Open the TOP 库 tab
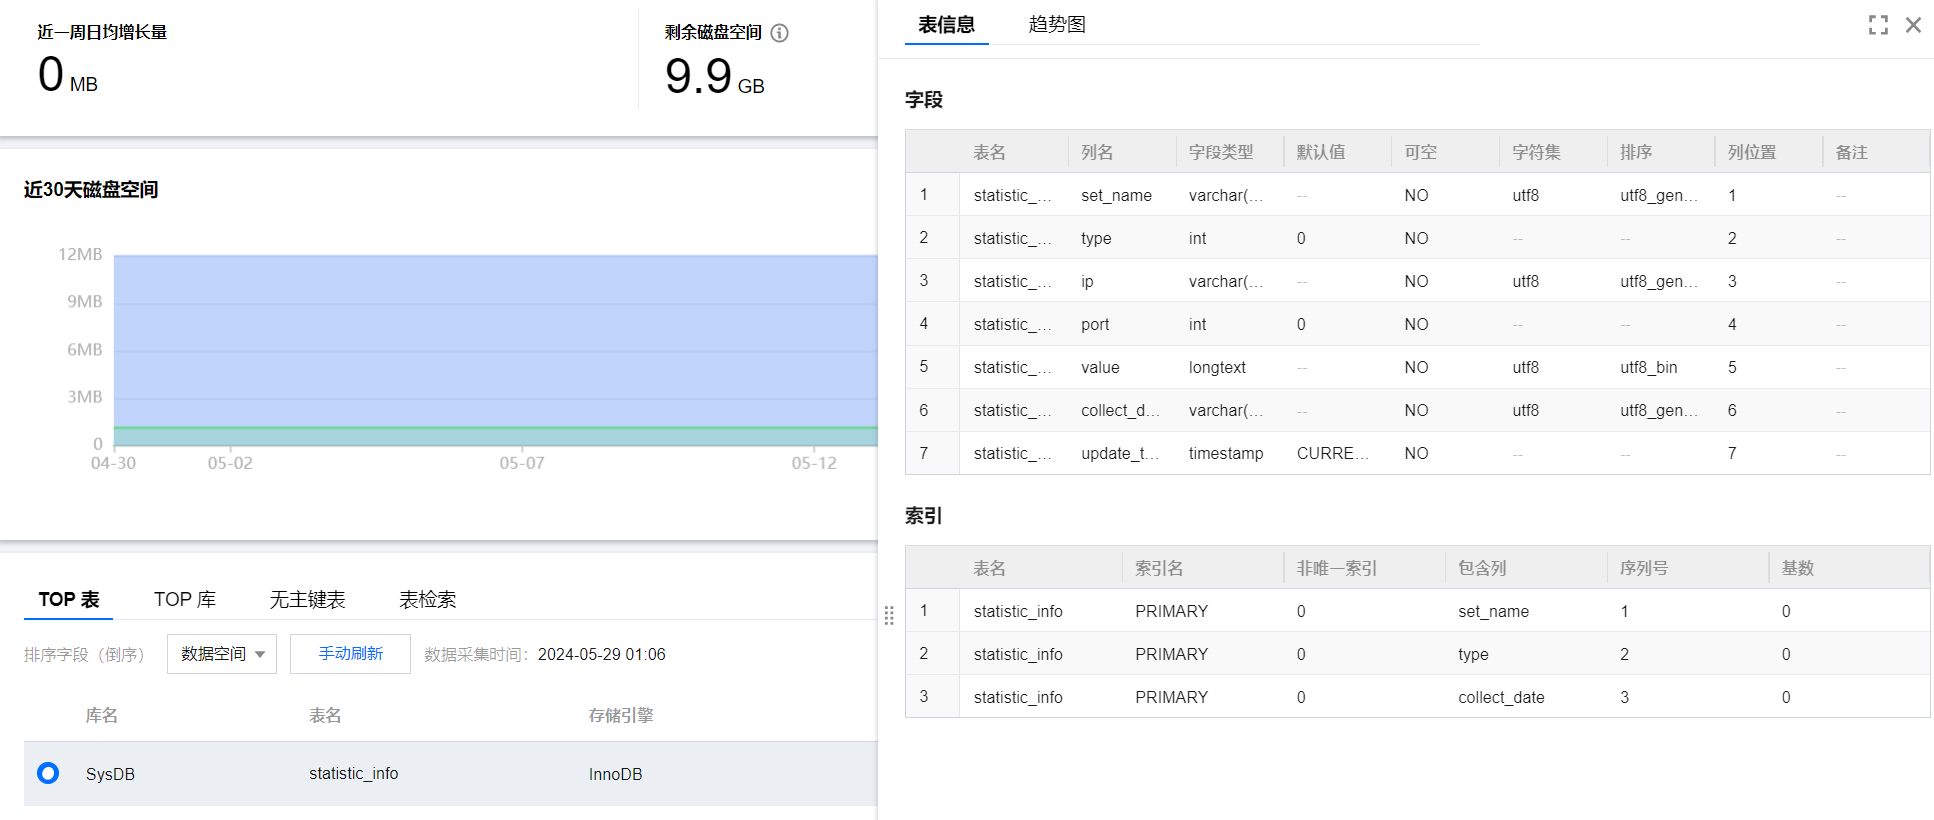This screenshot has height=820, width=1934. pyautogui.click(x=184, y=599)
